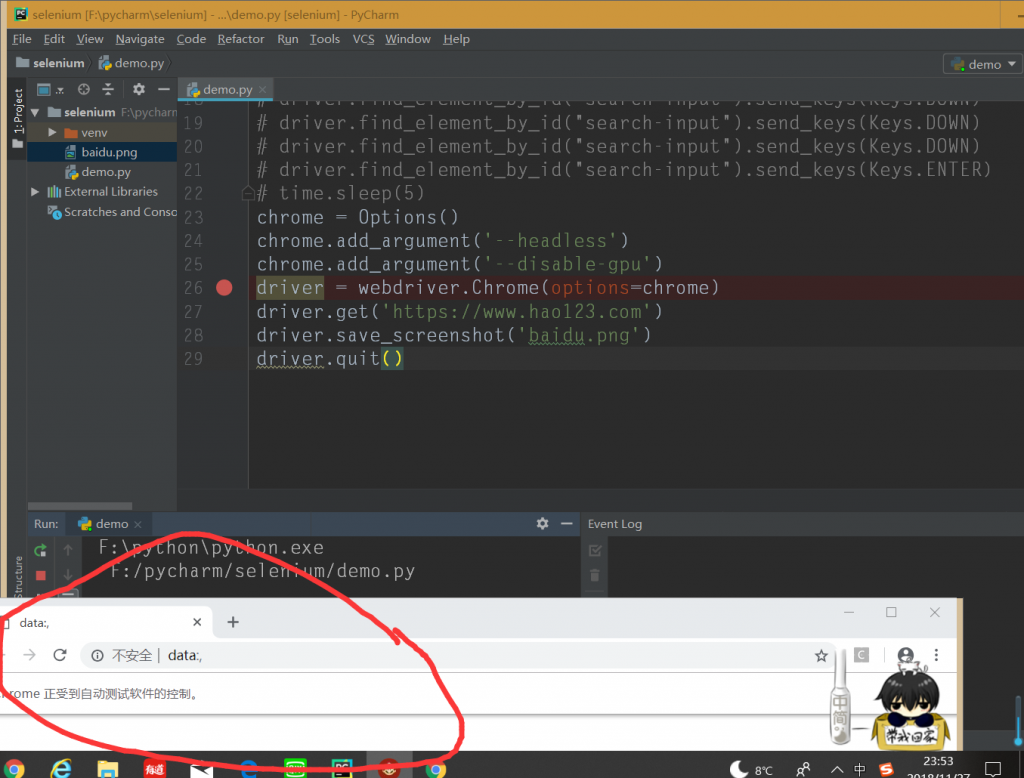The height and width of the screenshot is (778, 1024).
Task: Select demo.py in project tree
Action: (x=97, y=172)
